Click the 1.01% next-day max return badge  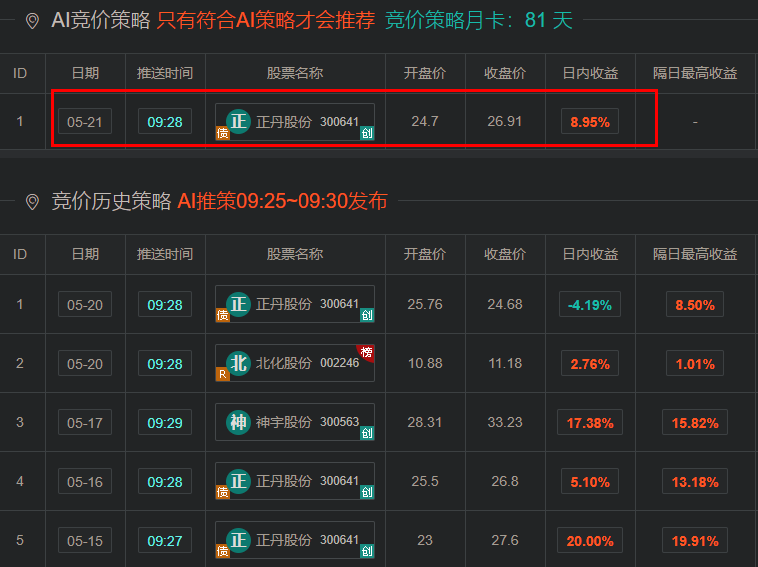[695, 363]
